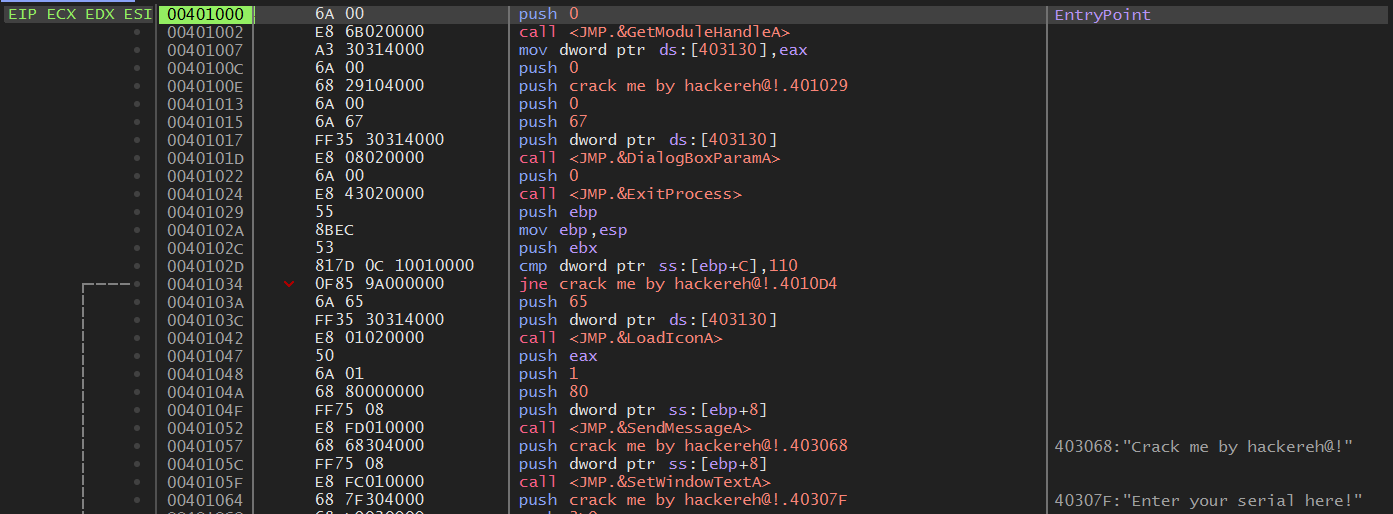Click comment "Enter your serial here!"

click(1208, 500)
